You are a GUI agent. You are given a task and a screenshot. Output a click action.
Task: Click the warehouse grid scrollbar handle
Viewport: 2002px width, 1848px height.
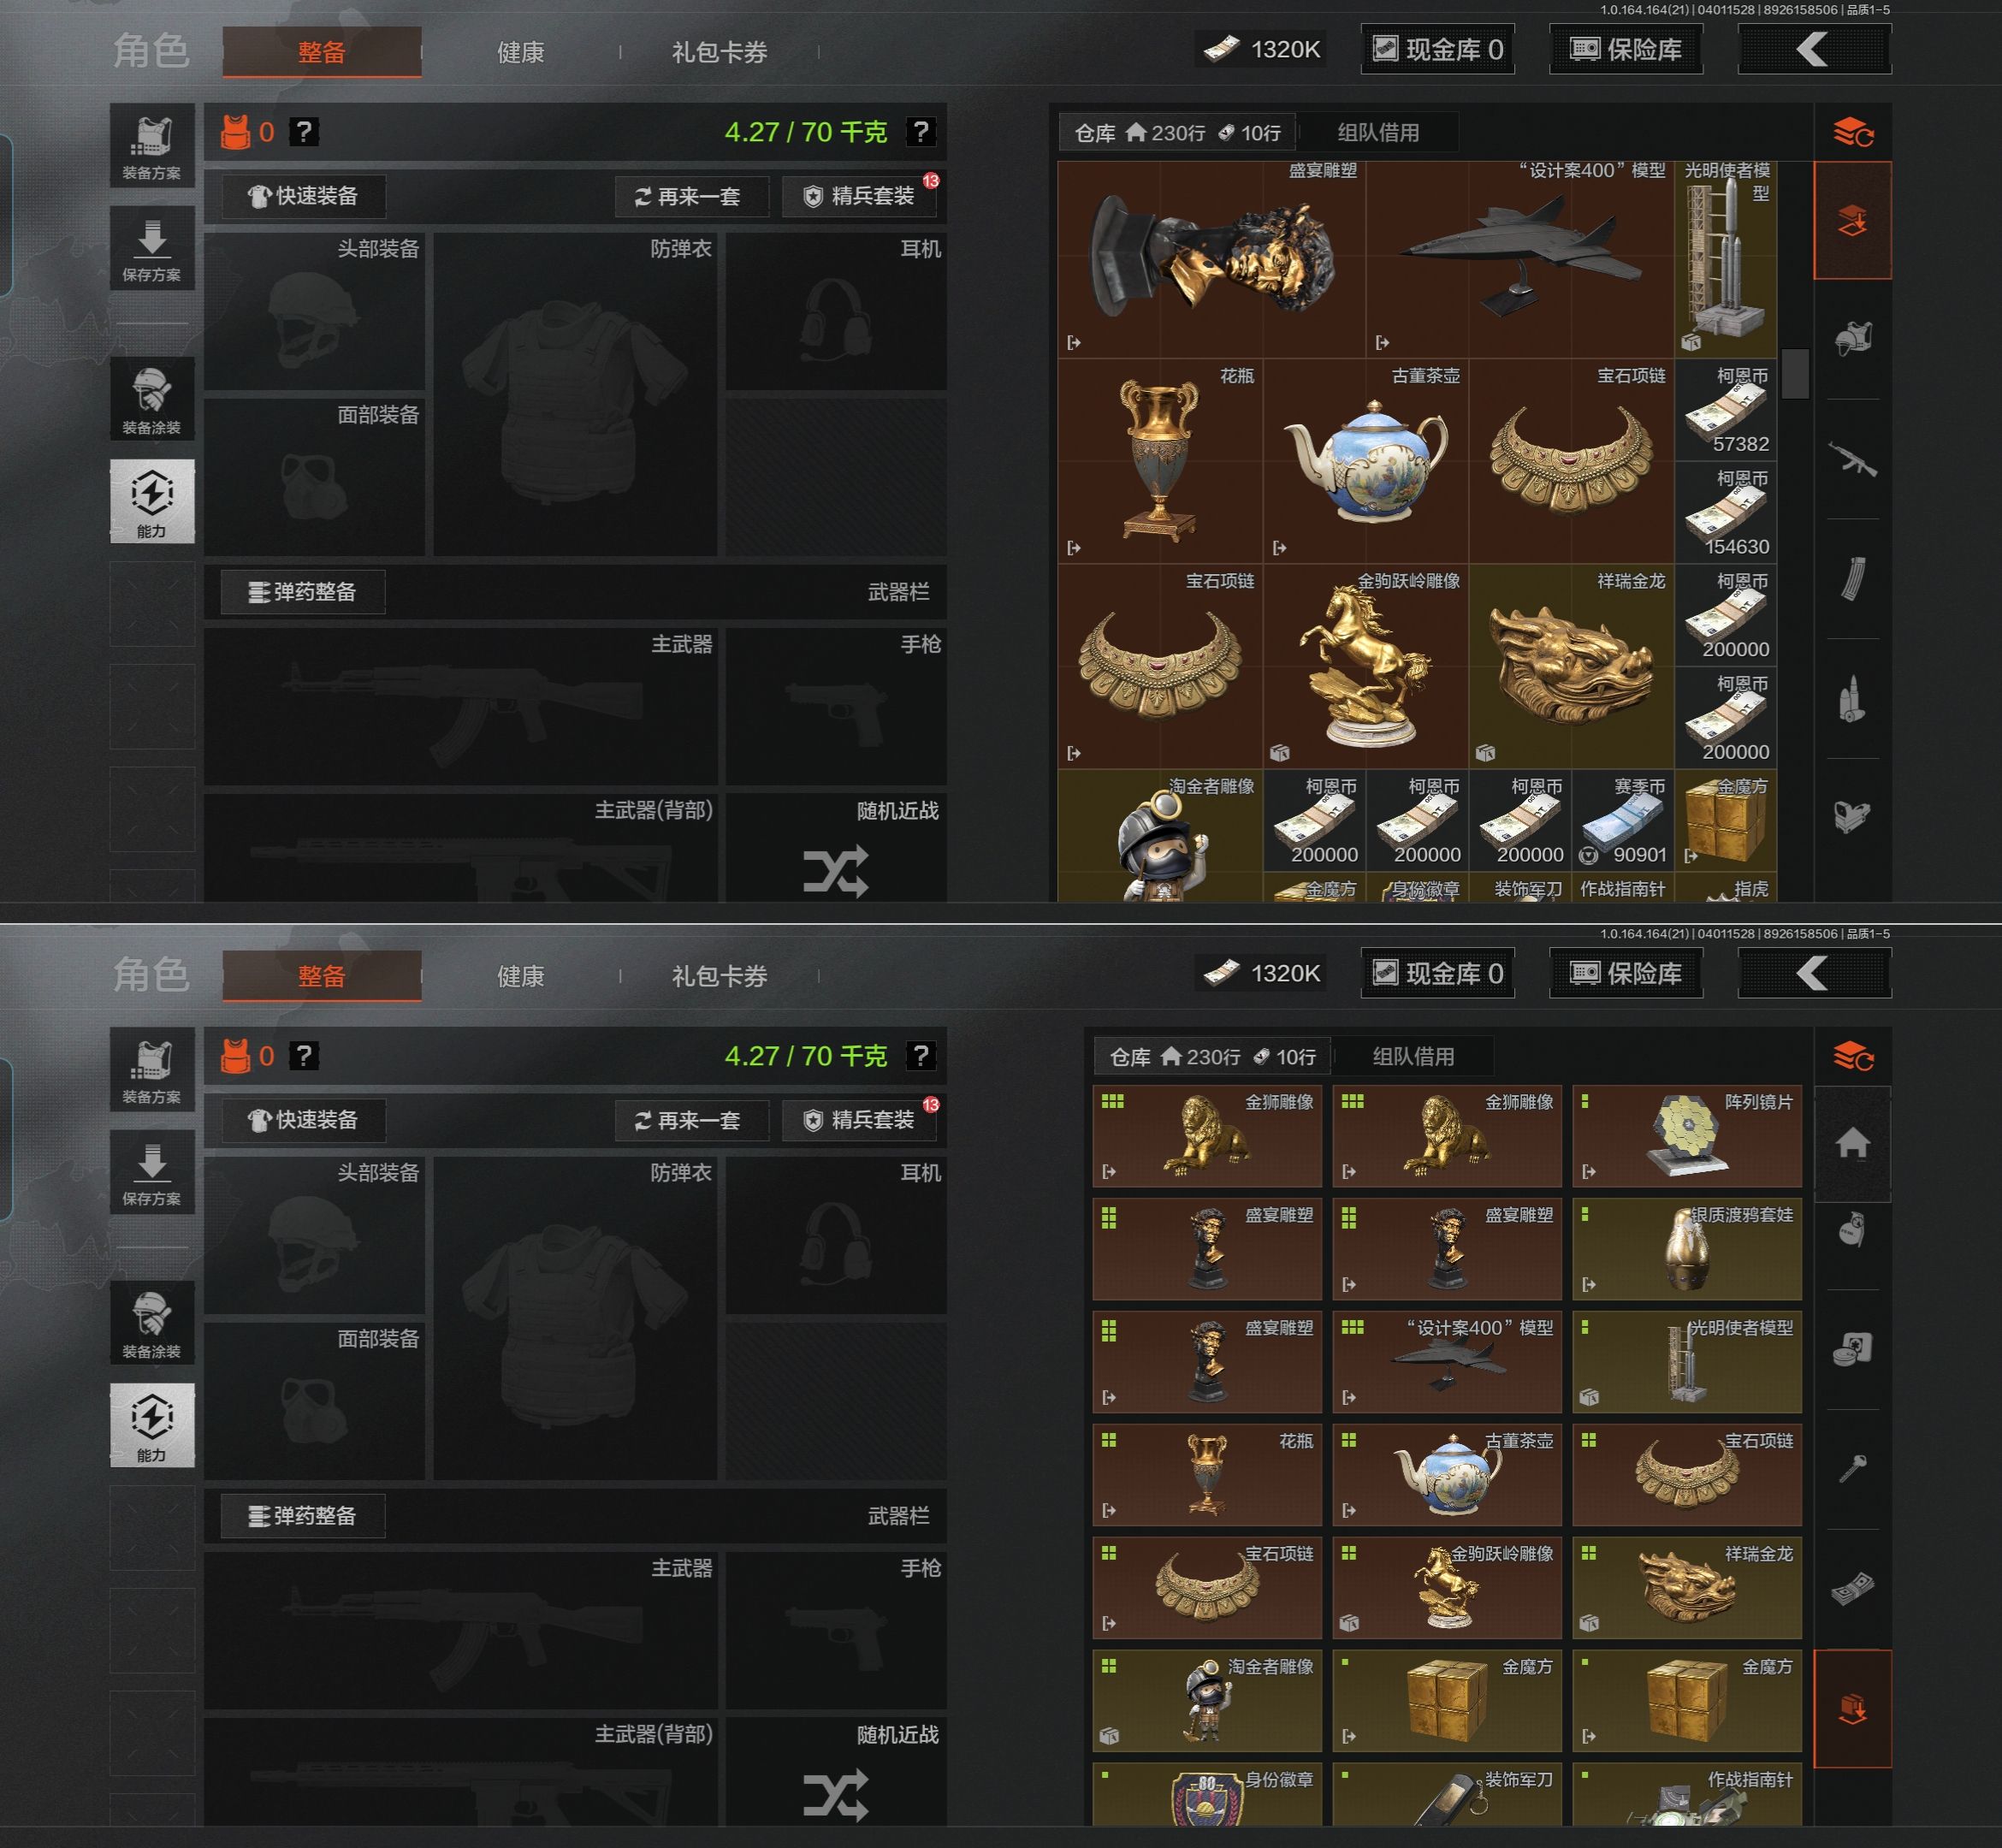(x=1795, y=373)
